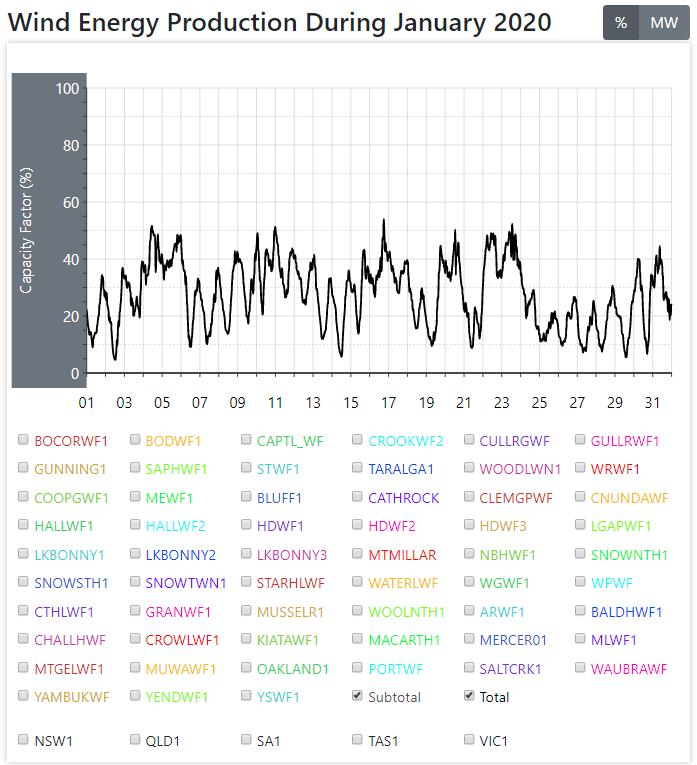Click the Capacity Factor (%) axis label

click(x=27, y=231)
